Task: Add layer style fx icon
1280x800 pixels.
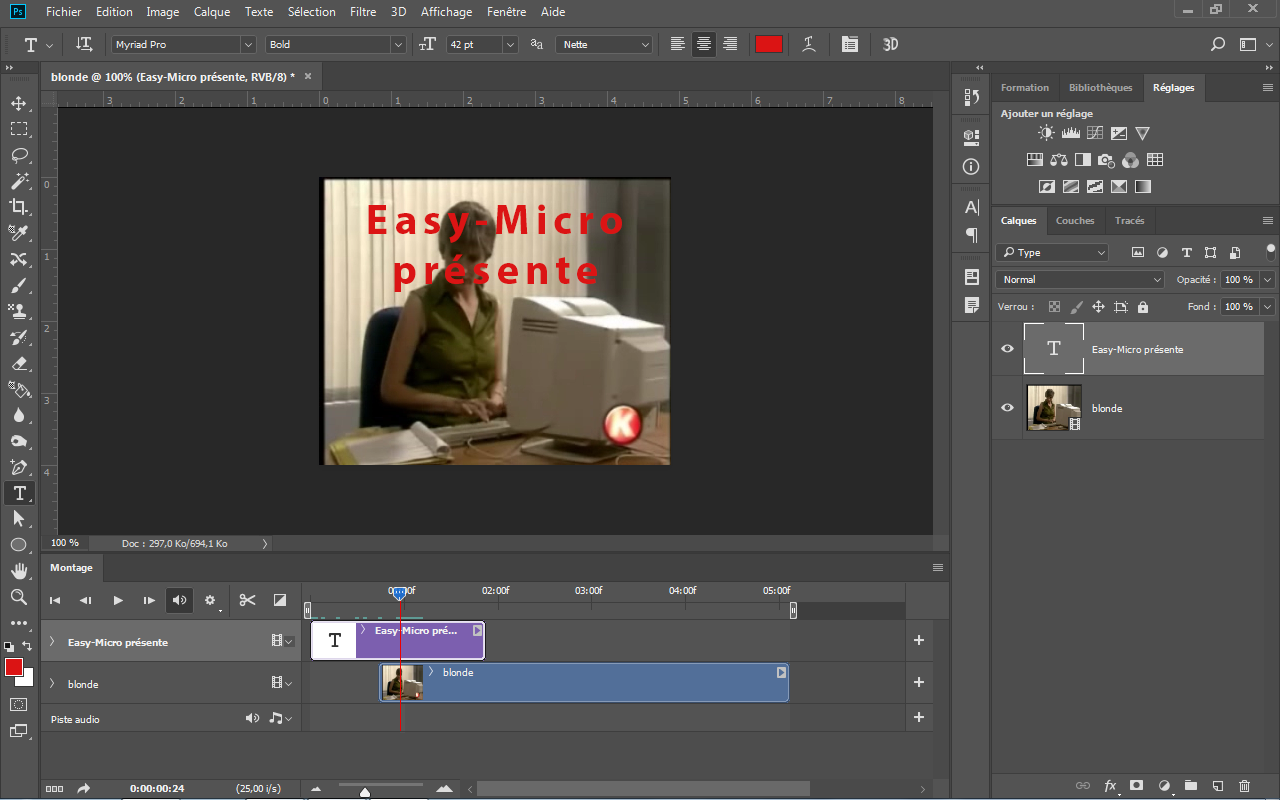Action: click(1109, 786)
